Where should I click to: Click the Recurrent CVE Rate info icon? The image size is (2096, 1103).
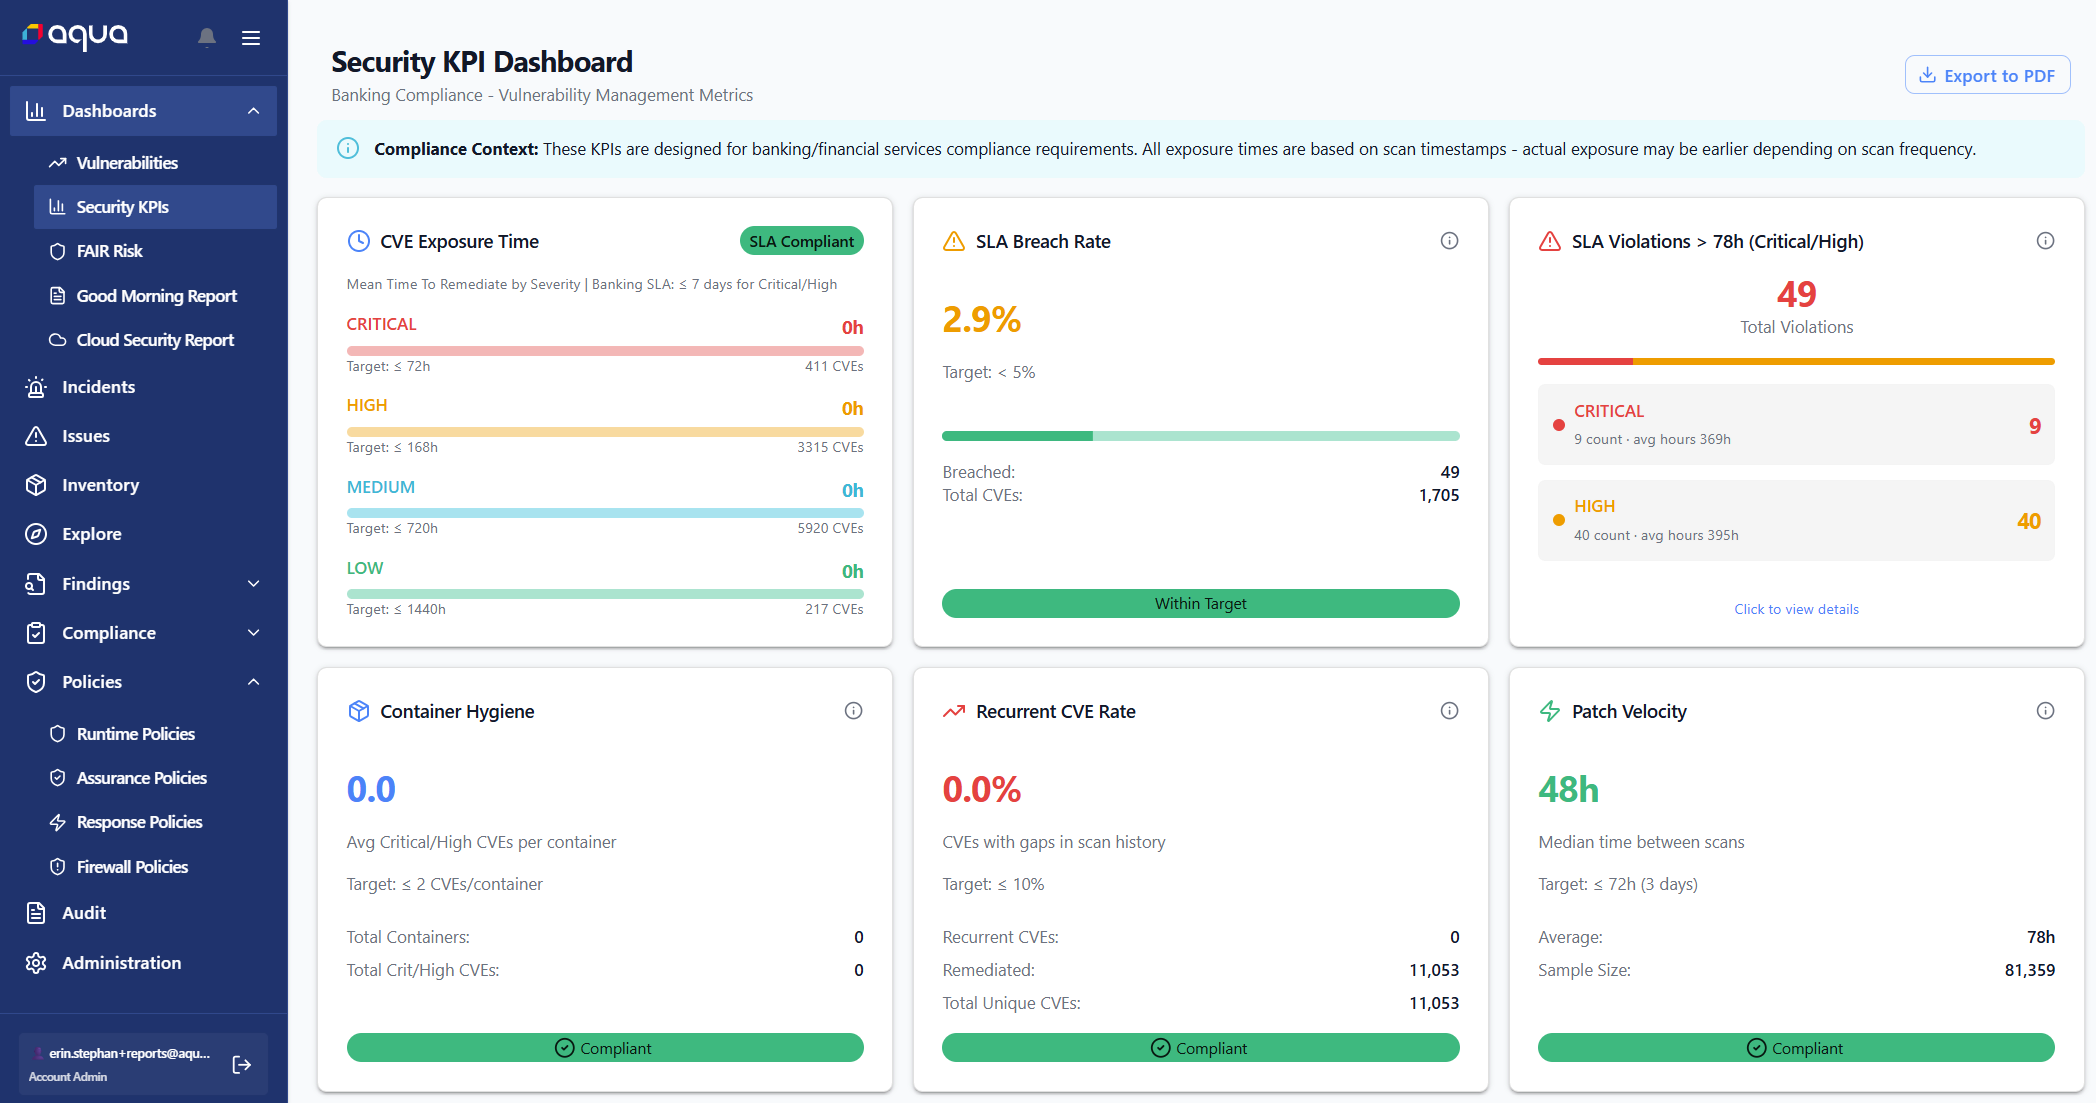1449,711
